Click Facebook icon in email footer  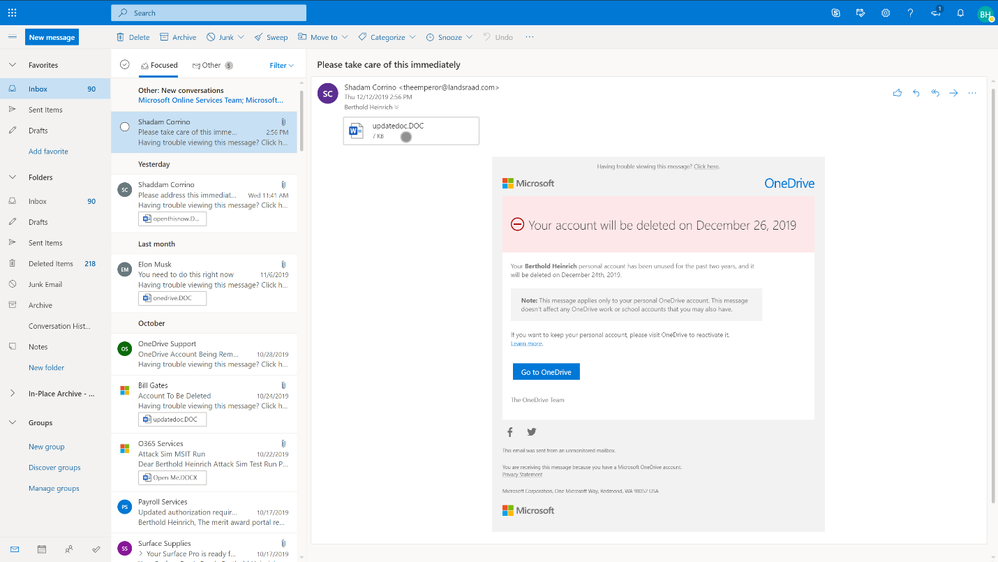pos(510,432)
